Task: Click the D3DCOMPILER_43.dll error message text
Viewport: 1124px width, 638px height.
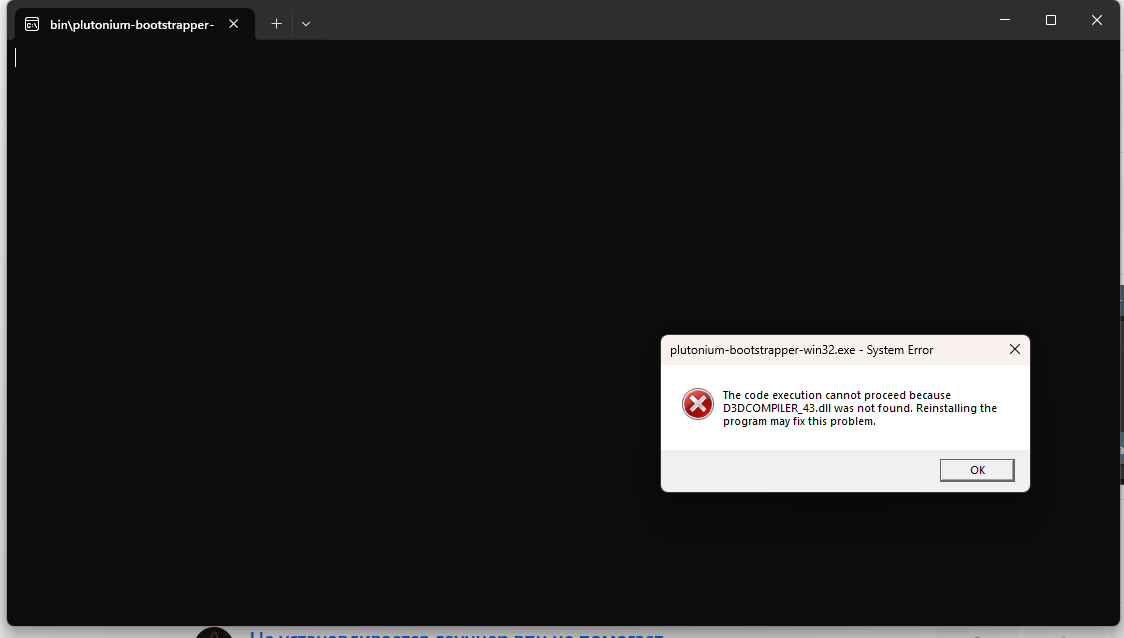Action: coord(859,408)
